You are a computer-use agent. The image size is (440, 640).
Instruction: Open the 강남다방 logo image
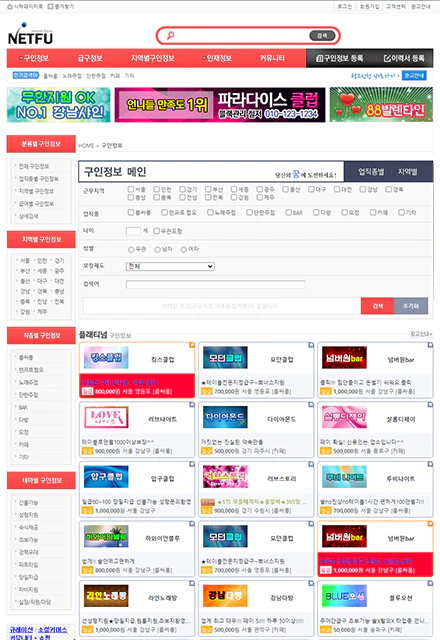coord(225,596)
